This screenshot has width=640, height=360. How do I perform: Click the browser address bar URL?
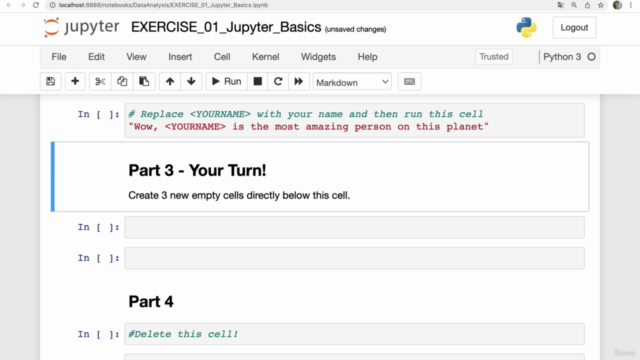(x=163, y=5)
